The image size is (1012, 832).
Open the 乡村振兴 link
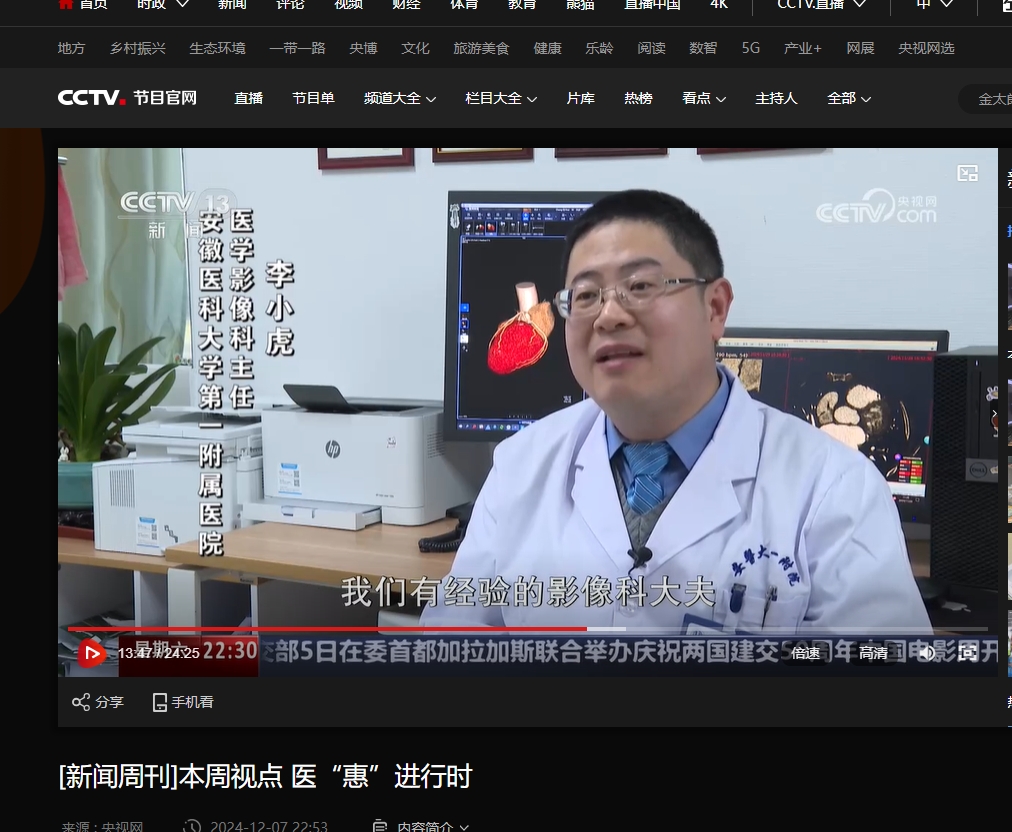point(137,48)
